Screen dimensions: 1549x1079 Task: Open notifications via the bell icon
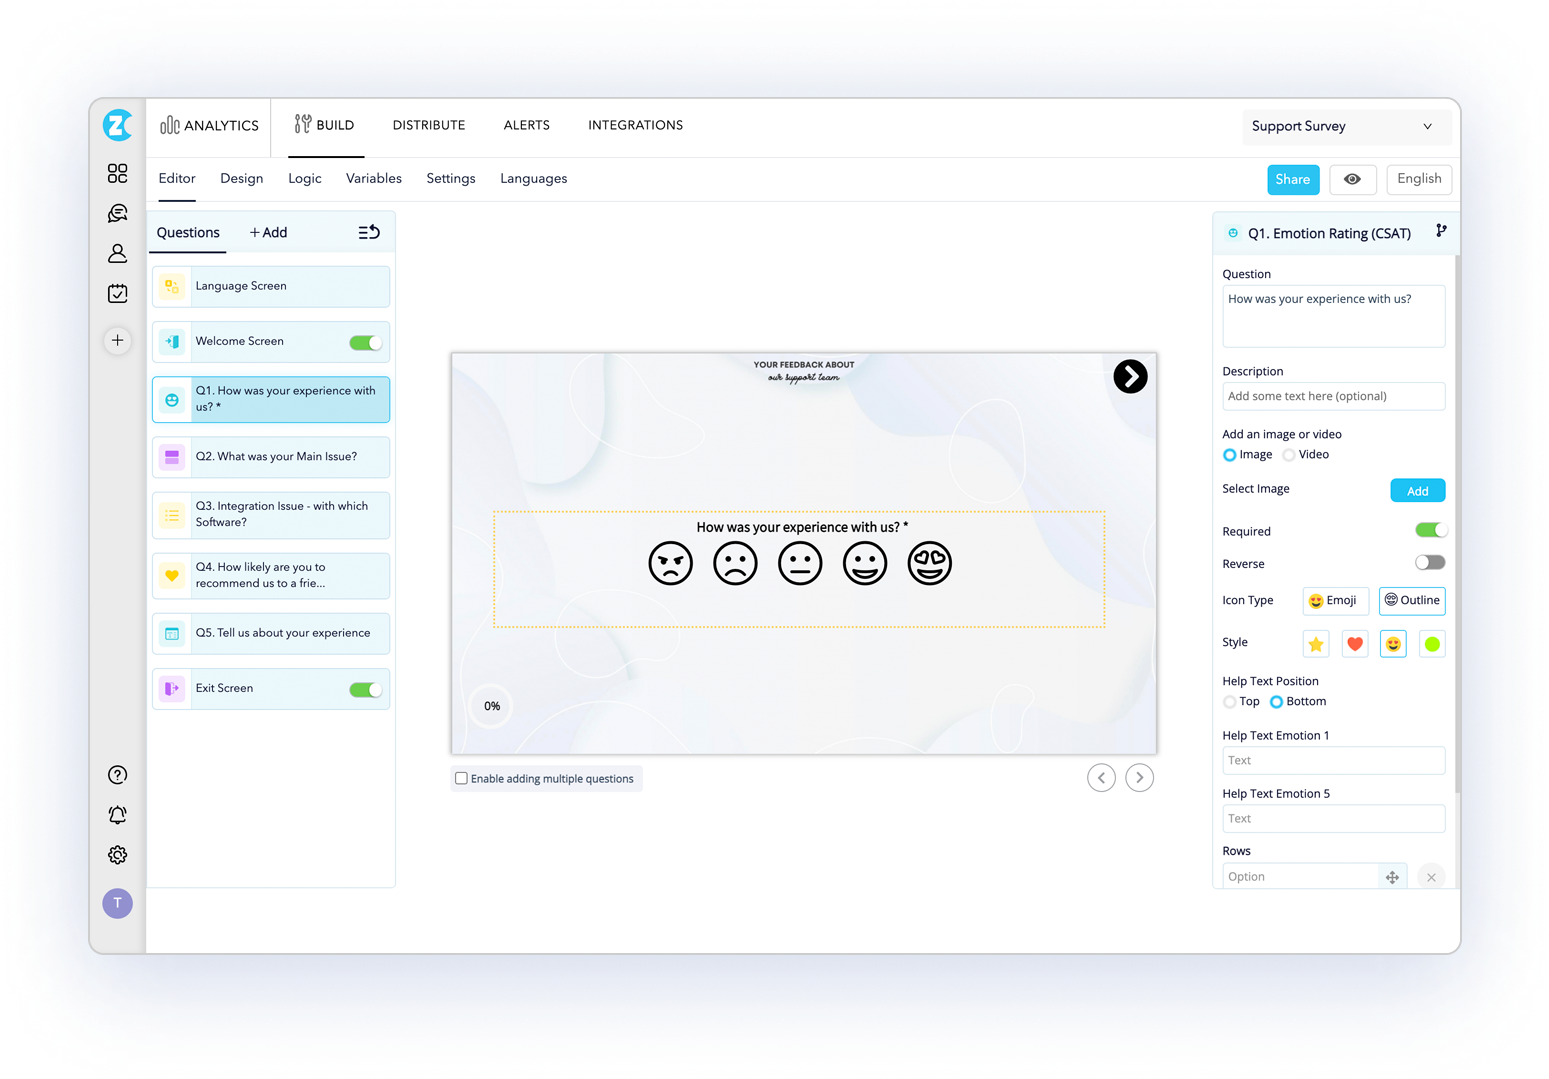coord(117,815)
